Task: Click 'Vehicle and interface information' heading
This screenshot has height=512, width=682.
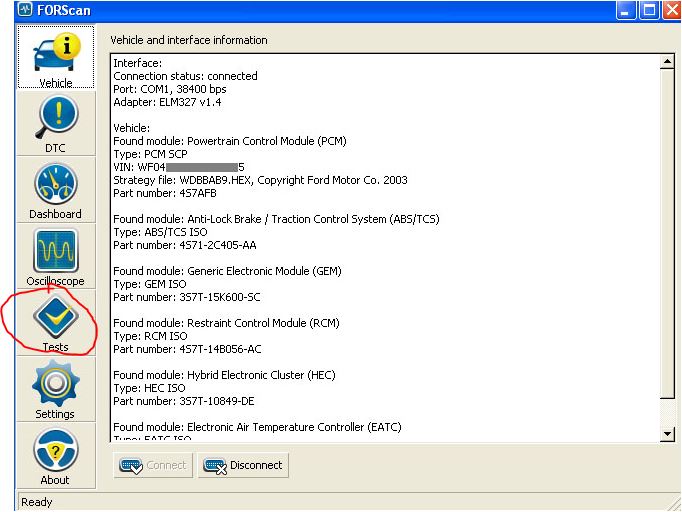Action: [189, 40]
